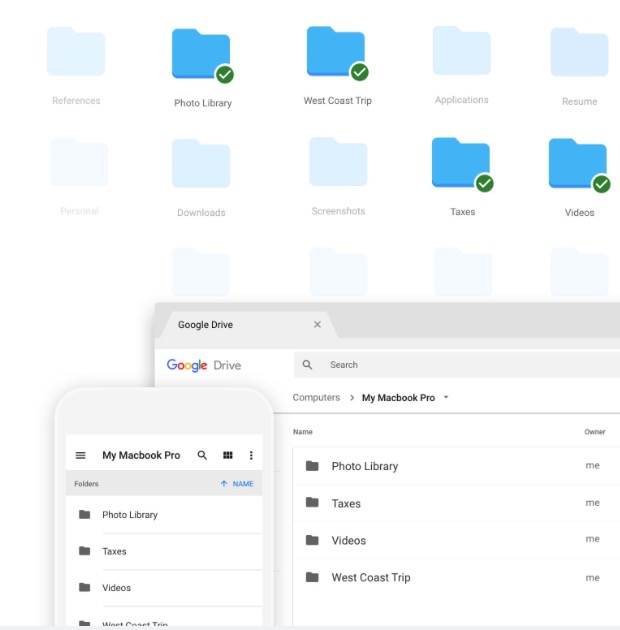This screenshot has height=630, width=620.
Task: Click the faded Applications folder icon
Action: [x=461, y=50]
